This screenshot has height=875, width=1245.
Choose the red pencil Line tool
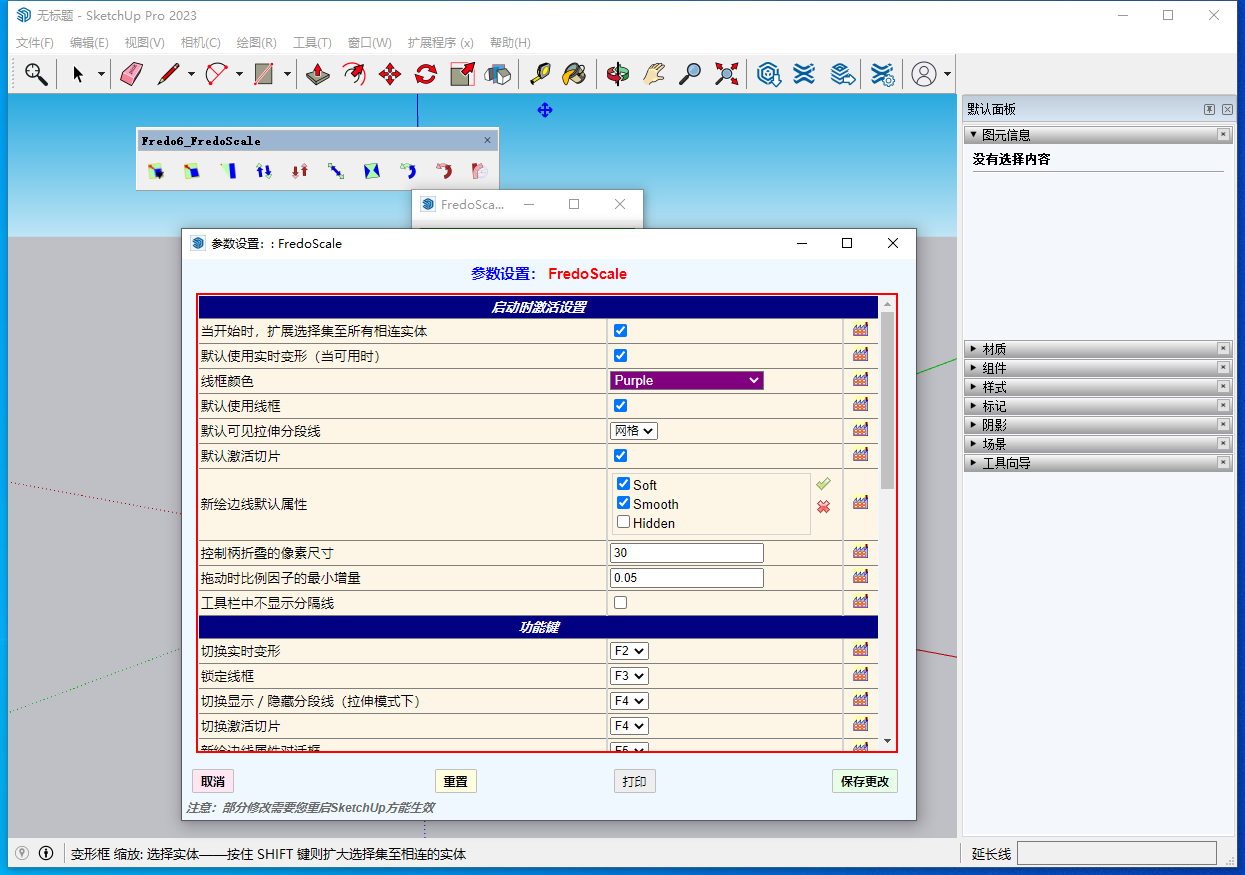[x=168, y=74]
